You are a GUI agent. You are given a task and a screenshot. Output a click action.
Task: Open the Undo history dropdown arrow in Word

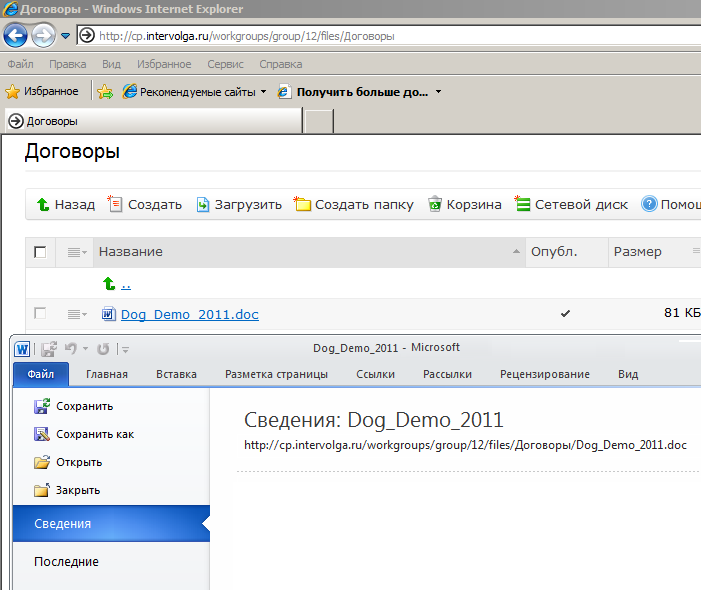tap(85, 348)
